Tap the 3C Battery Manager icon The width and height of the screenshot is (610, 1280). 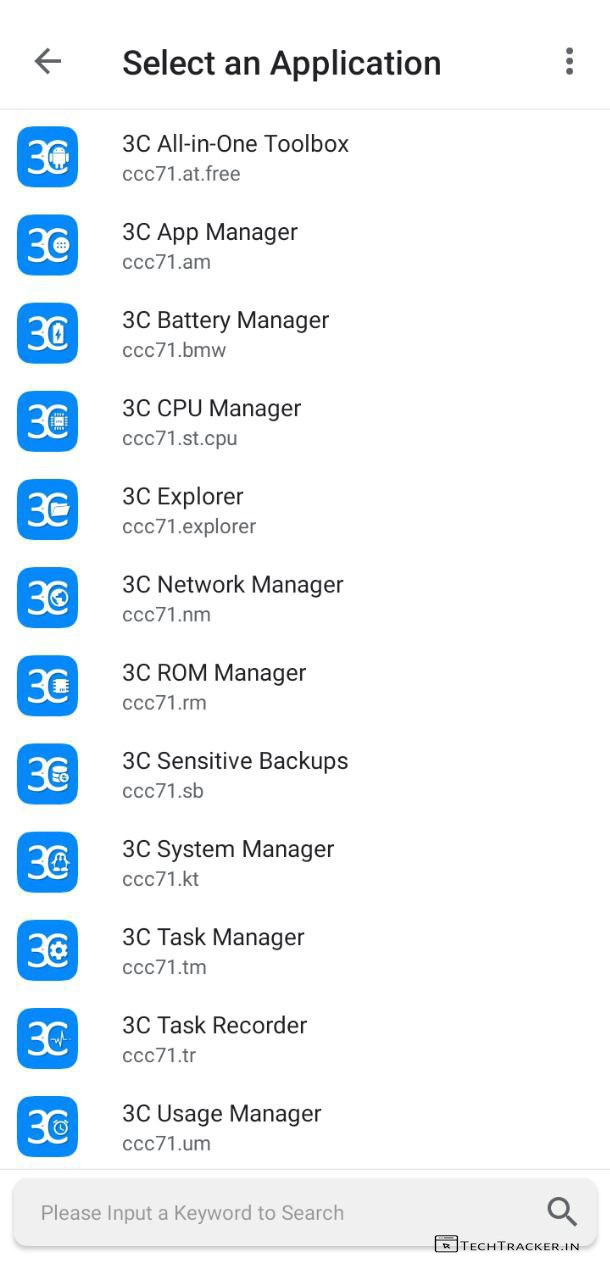[x=47, y=333]
